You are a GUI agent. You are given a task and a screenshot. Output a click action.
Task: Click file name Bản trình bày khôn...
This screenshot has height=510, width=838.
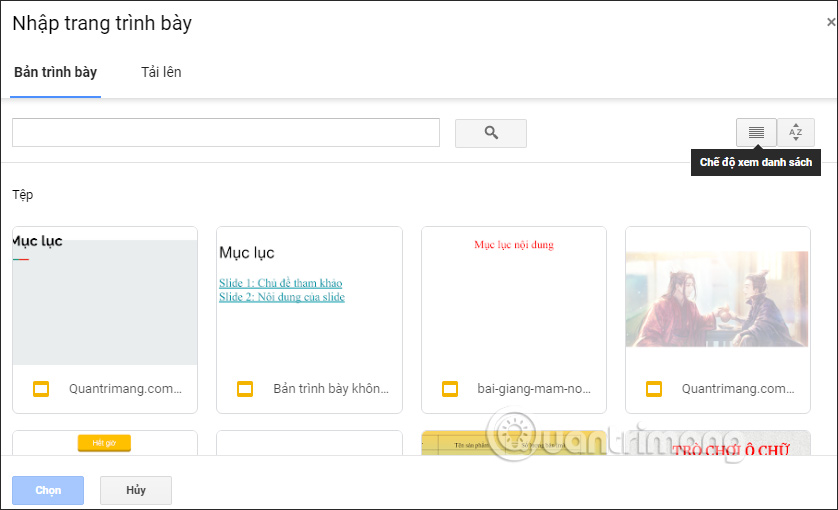(331, 389)
